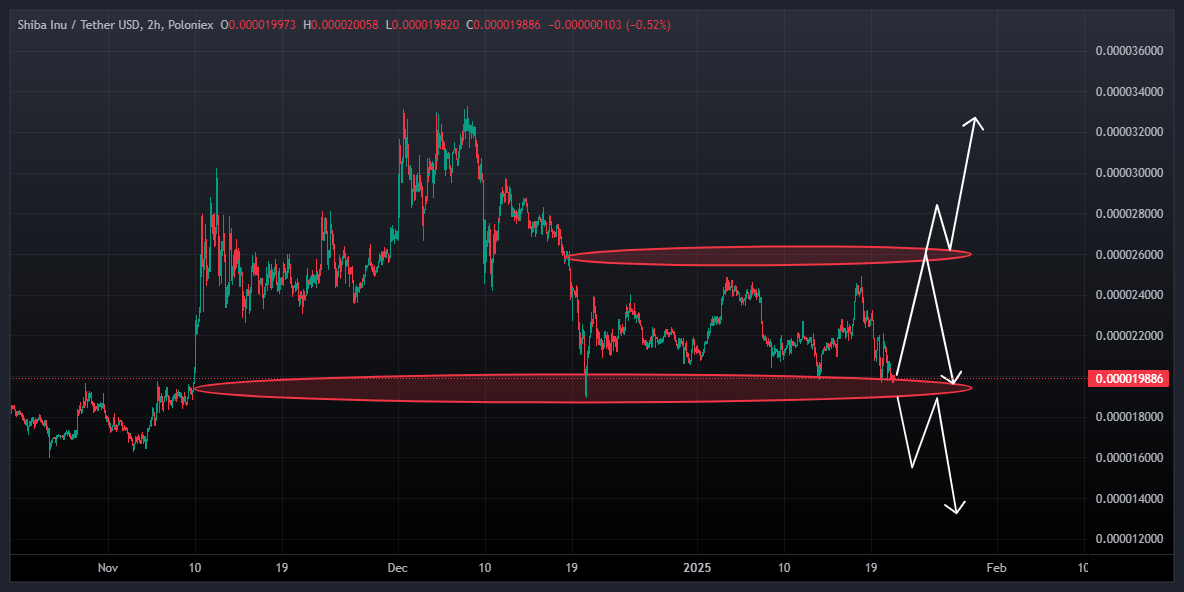Click the 10 date label right after Dec

point(485,567)
